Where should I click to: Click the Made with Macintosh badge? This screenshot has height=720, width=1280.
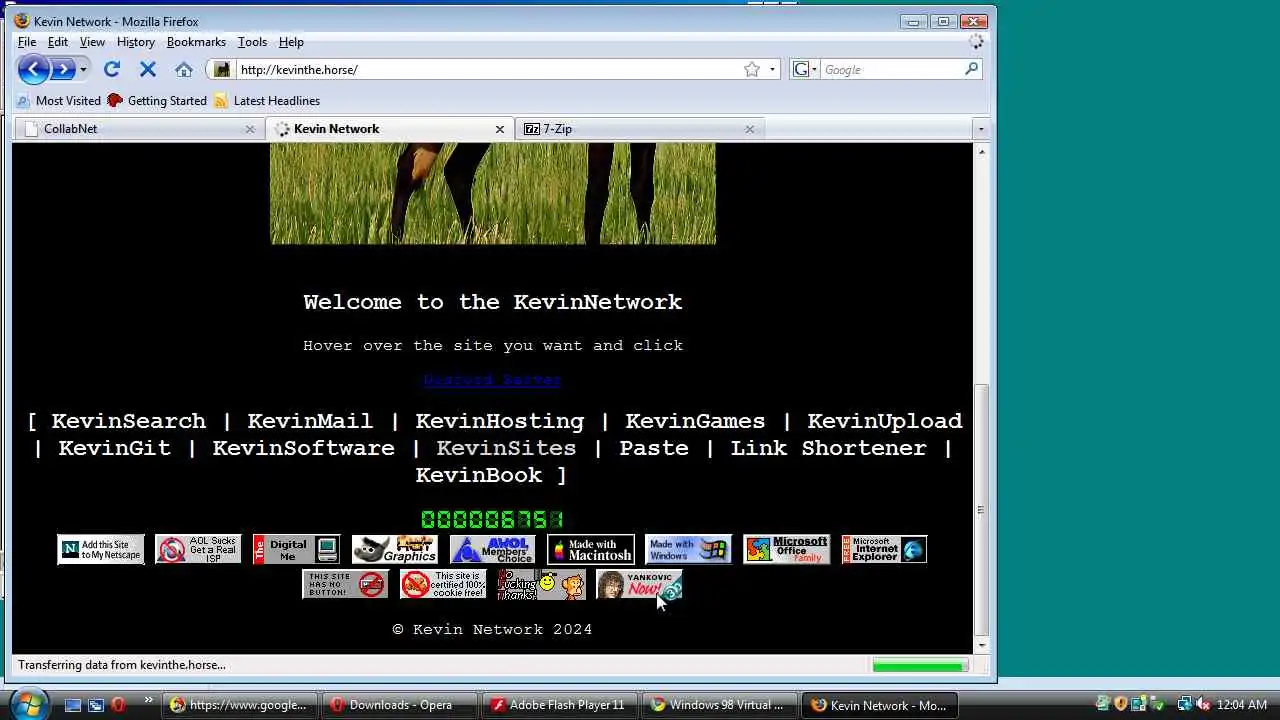[591, 550]
